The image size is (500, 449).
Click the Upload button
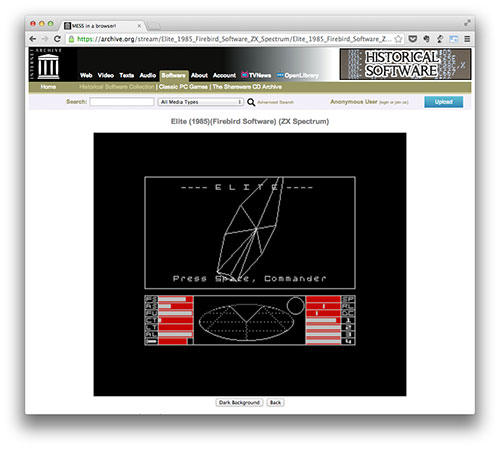(x=443, y=102)
